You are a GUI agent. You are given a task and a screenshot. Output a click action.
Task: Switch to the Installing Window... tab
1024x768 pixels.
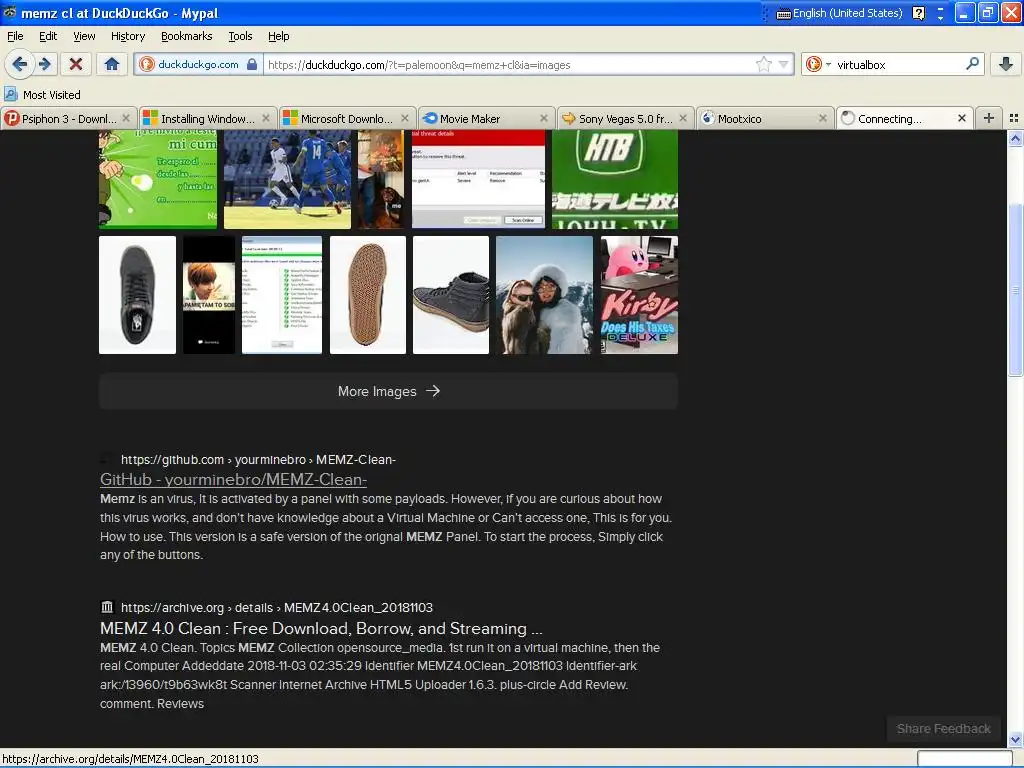(207, 118)
